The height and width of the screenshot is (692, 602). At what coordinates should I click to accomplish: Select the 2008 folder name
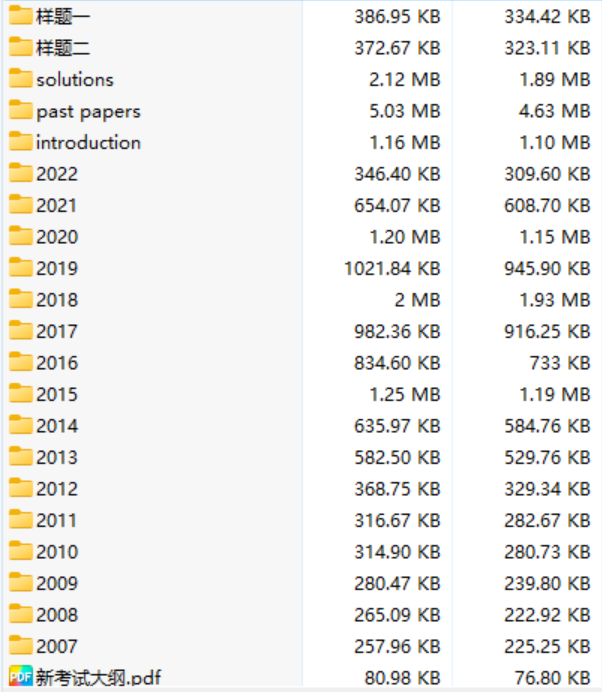click(56, 615)
